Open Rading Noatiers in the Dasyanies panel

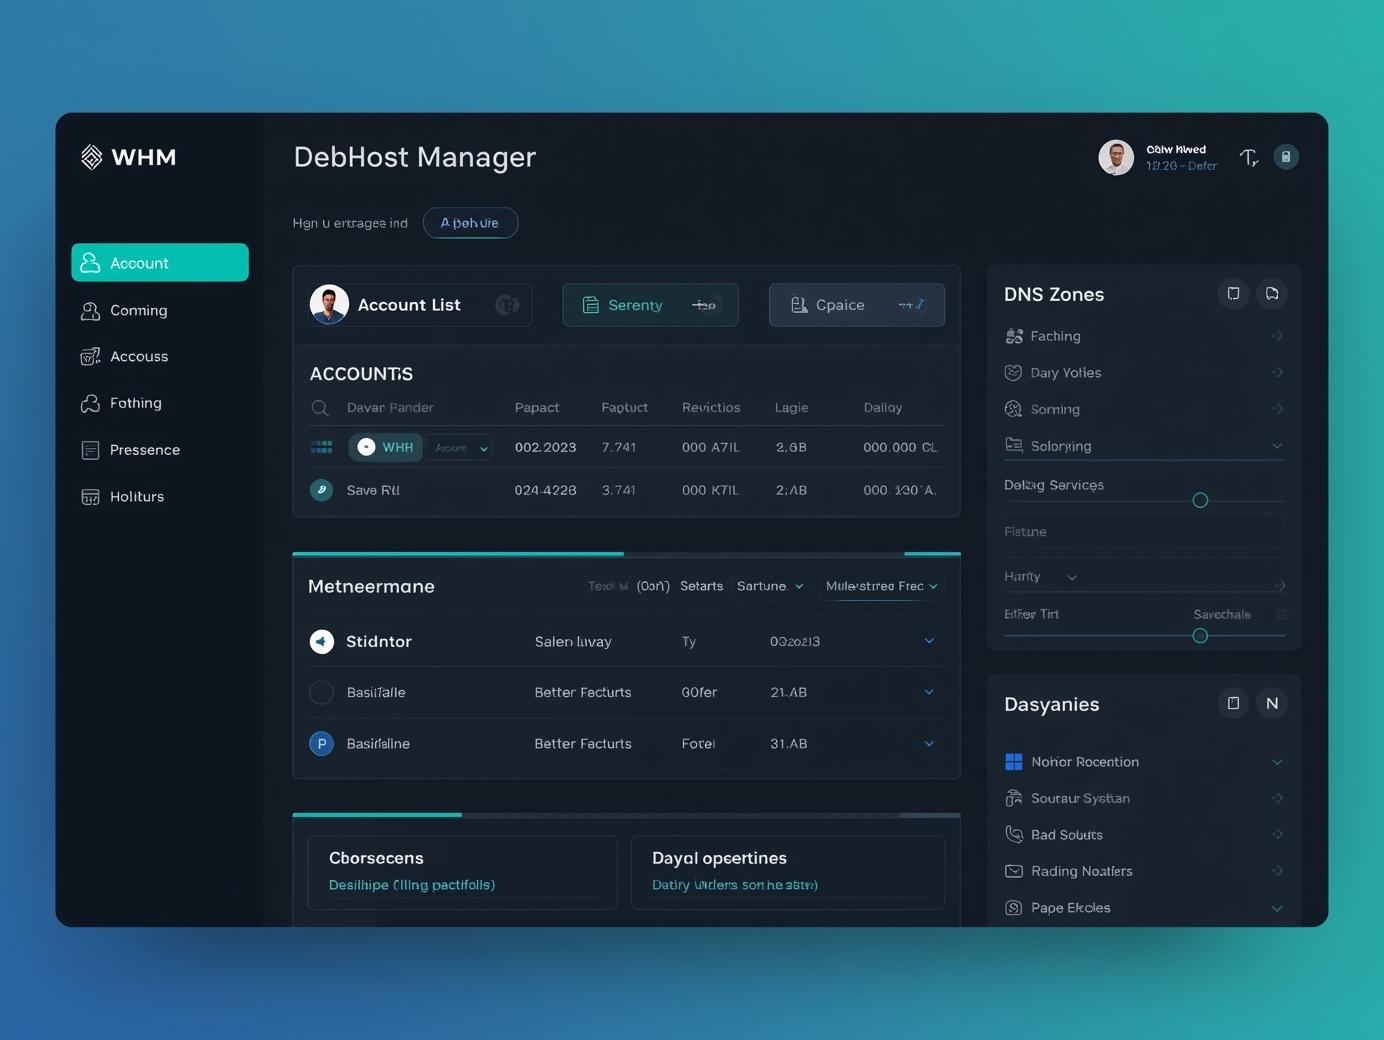click(x=1082, y=871)
